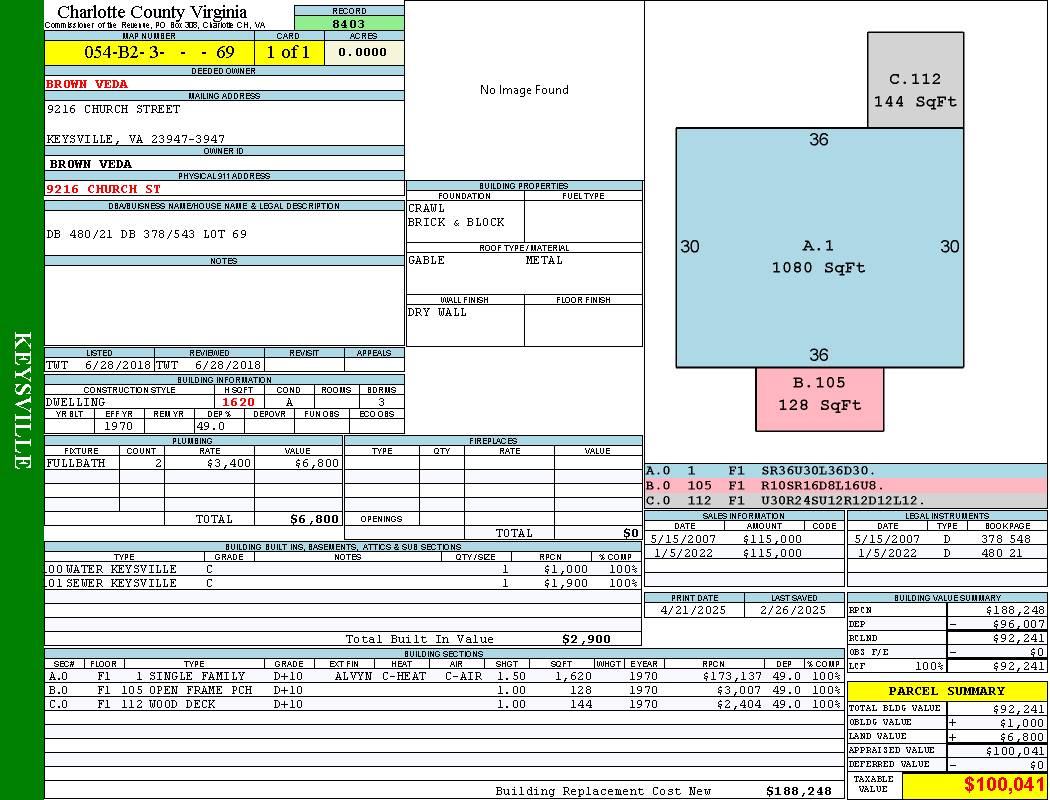The image size is (1050, 800).
Task: Click the gray C.112 144 SqFt deck section
Action: (x=915, y=80)
